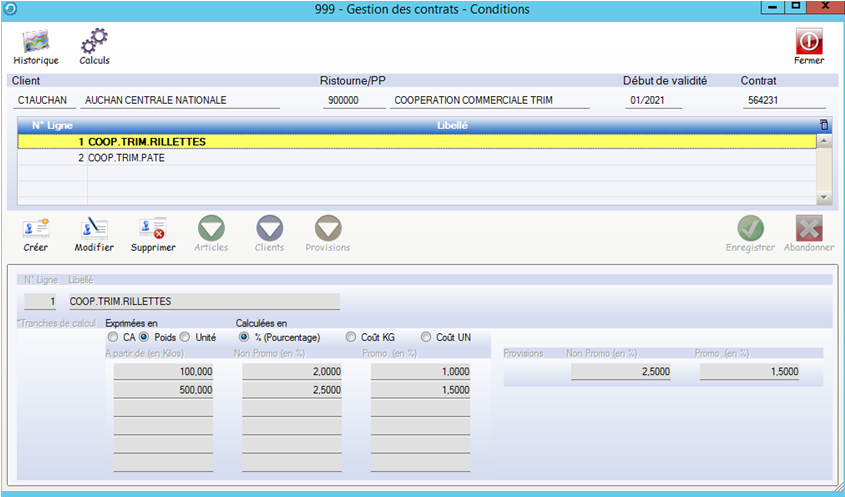Screen dimensions: 845x497
Task: Click the Libellé field COOP.TRIM.RILLETTES
Action: point(203,301)
